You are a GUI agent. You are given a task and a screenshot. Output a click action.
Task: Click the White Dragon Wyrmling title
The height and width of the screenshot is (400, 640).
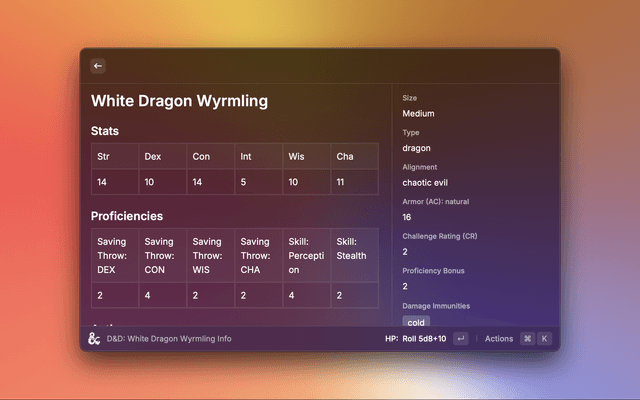point(179,101)
